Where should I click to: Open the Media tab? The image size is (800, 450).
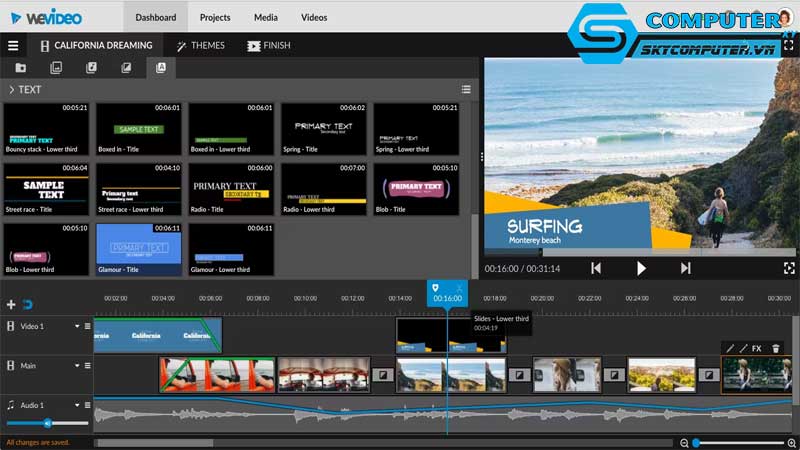point(265,17)
